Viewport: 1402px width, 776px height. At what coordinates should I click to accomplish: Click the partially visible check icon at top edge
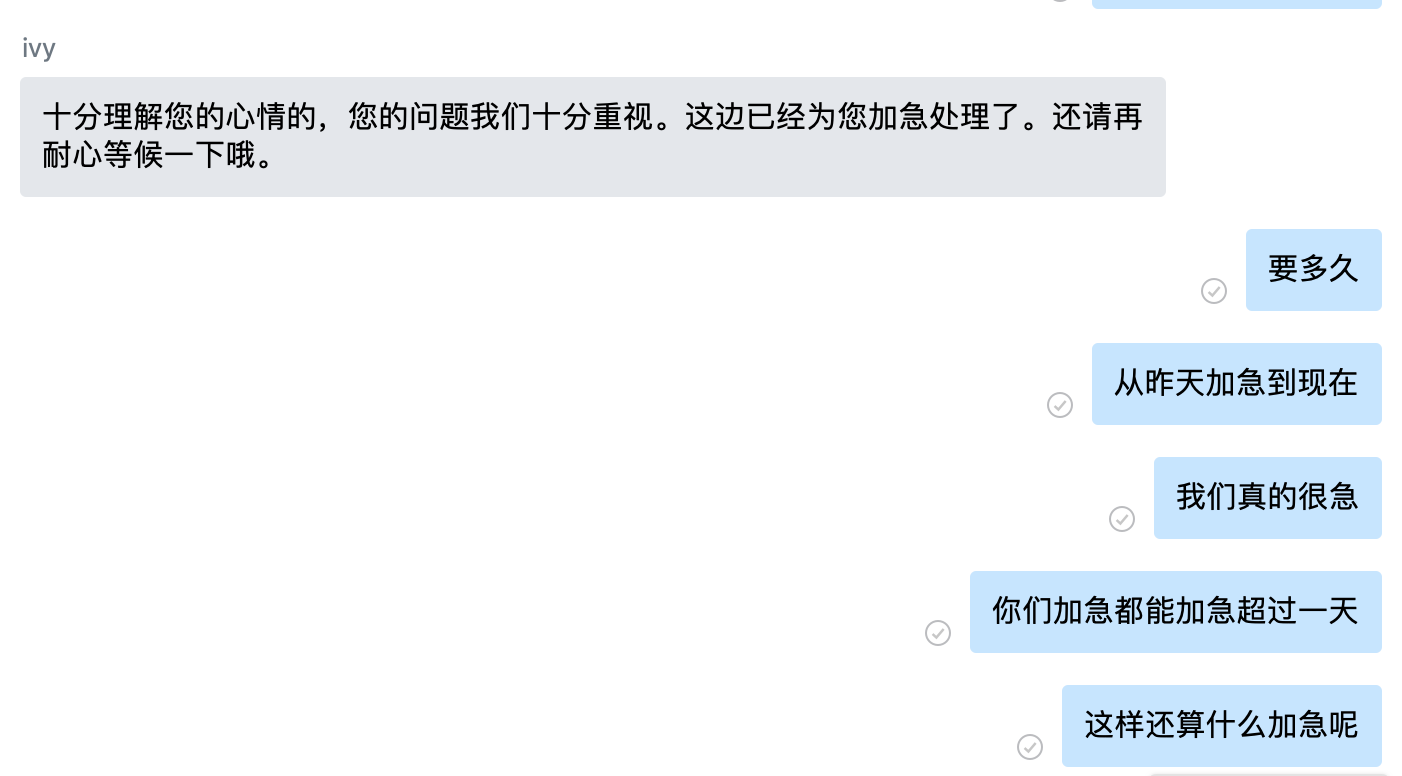pos(1060,1)
